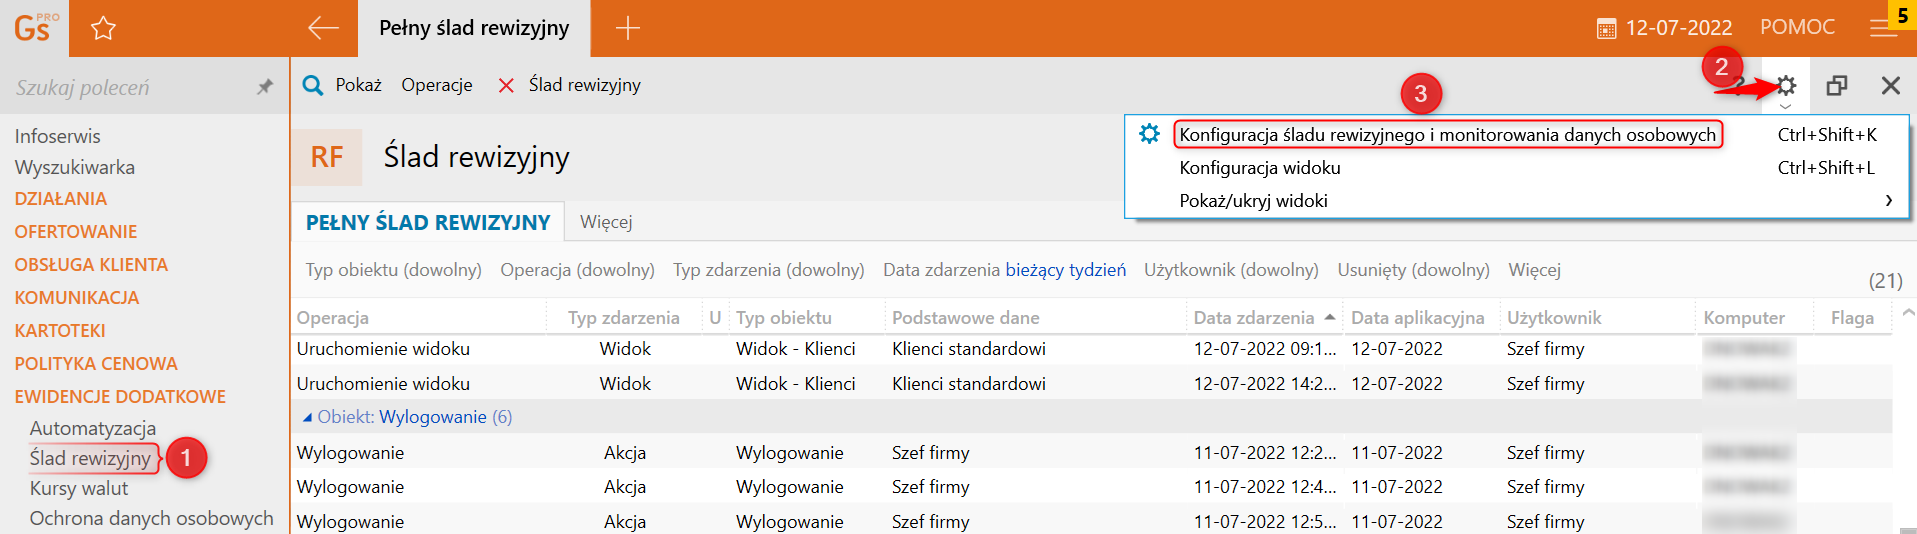The image size is (1917, 534).
Task: Switch to PEŁNY ŚLAD REWIZYJNY view tab
Action: coord(428,222)
